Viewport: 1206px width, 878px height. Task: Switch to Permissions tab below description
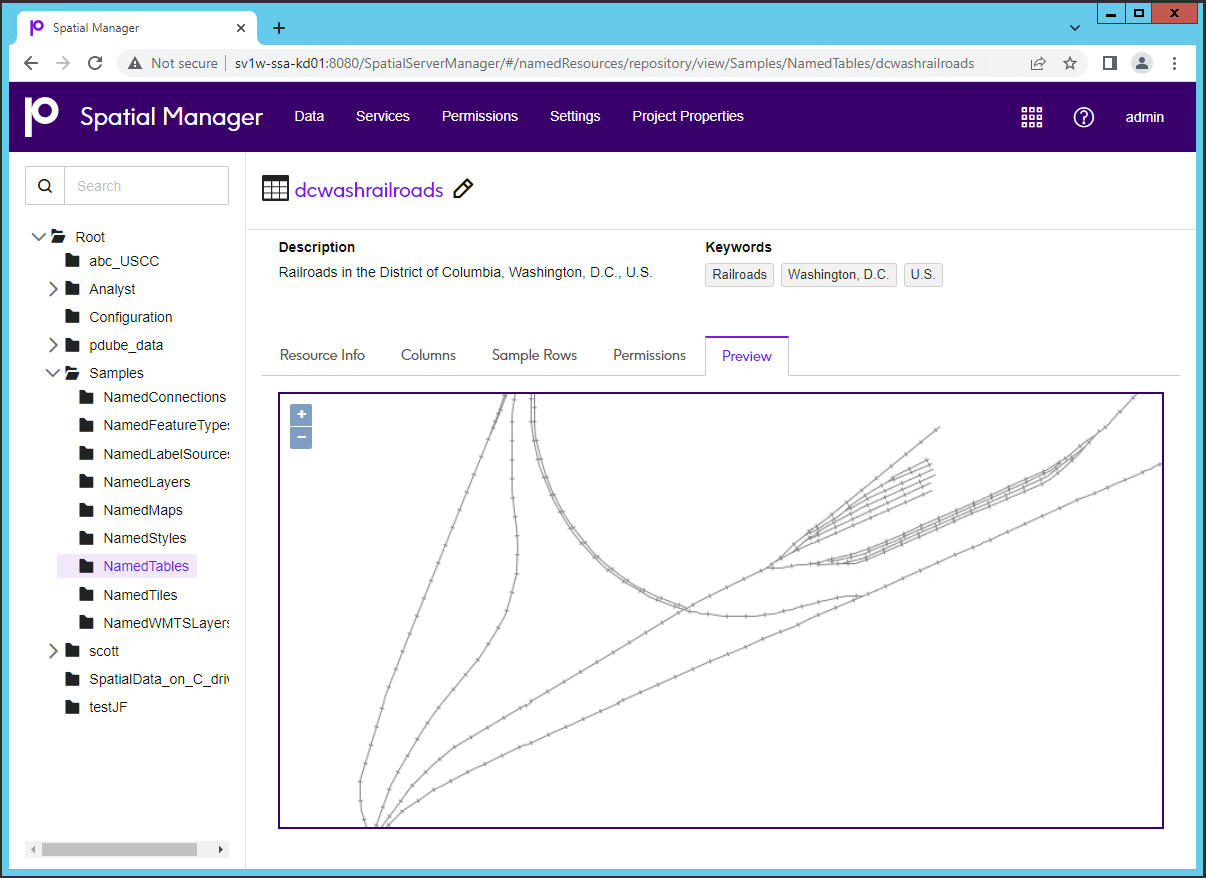coord(649,355)
